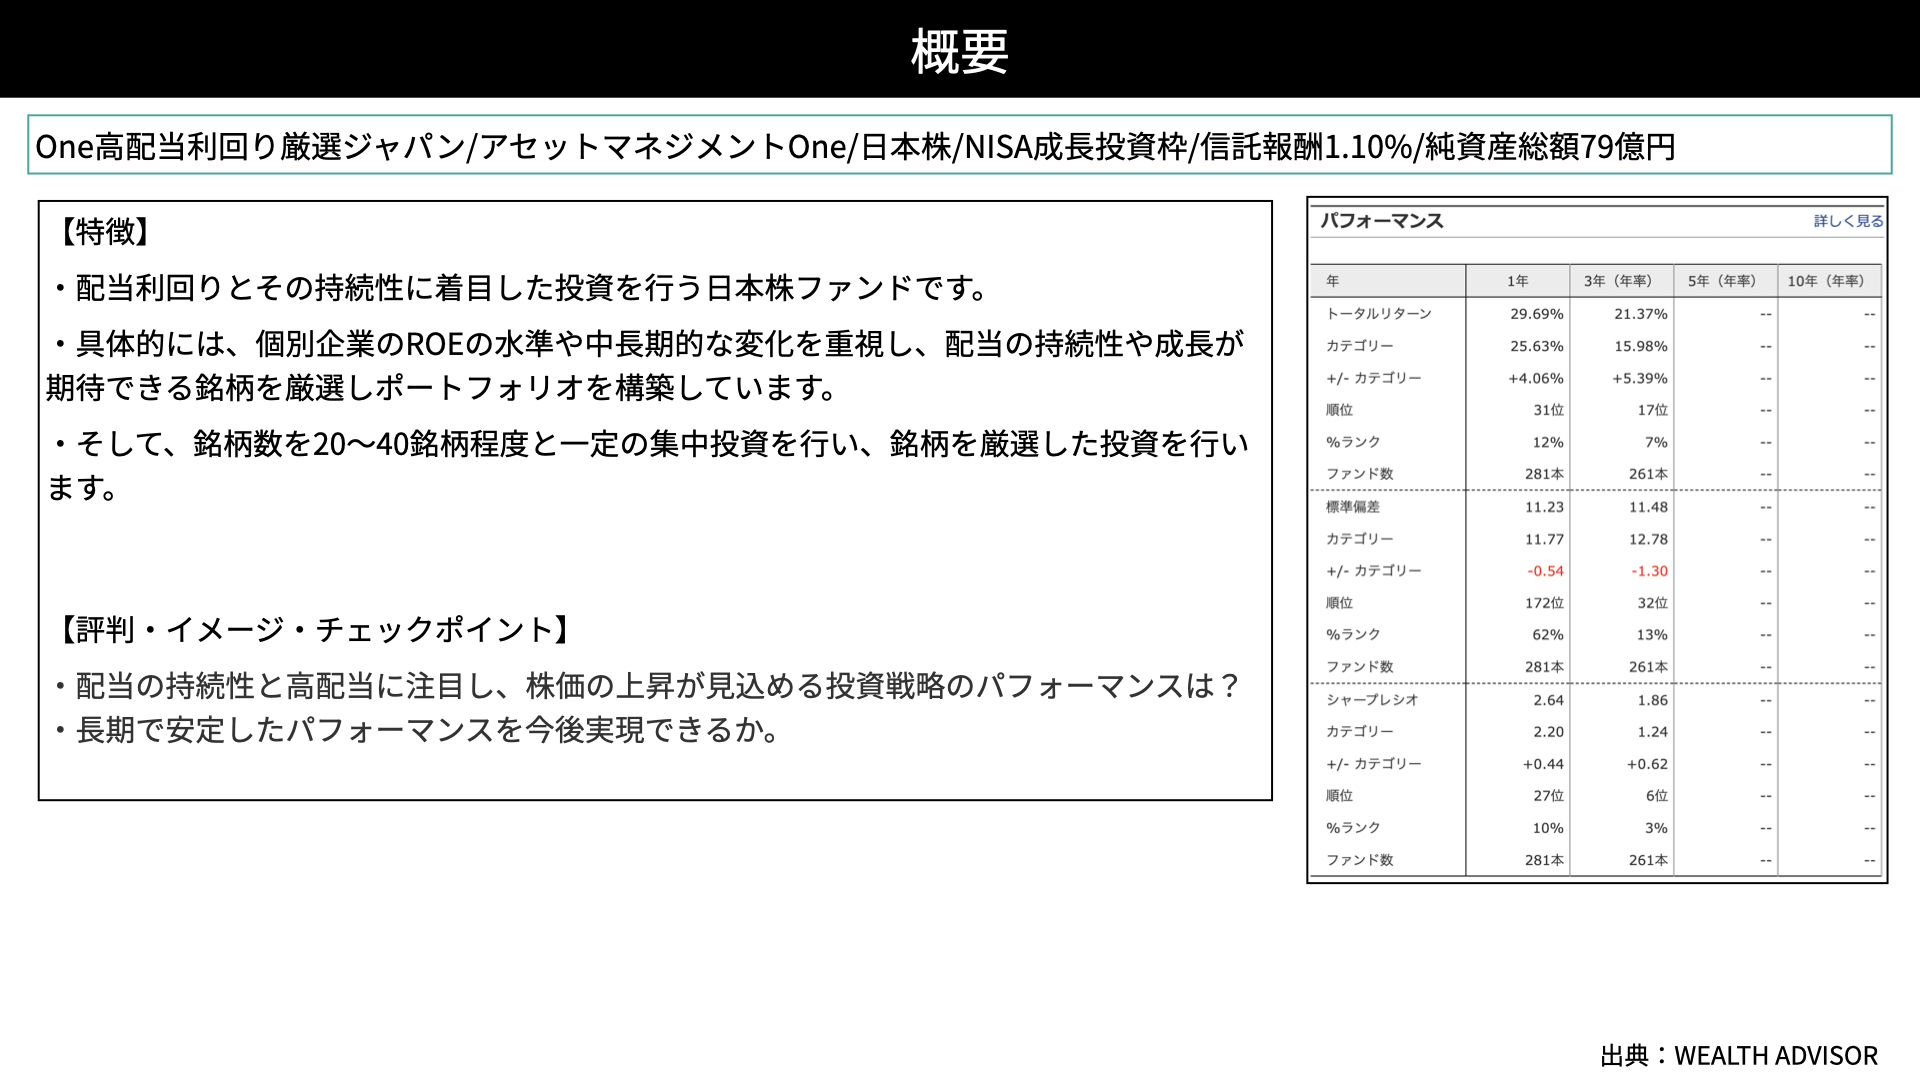Click the 2.64 Sharpe ratio value
Image resolution: width=1920 pixels, height=1080 pixels.
[1549, 700]
